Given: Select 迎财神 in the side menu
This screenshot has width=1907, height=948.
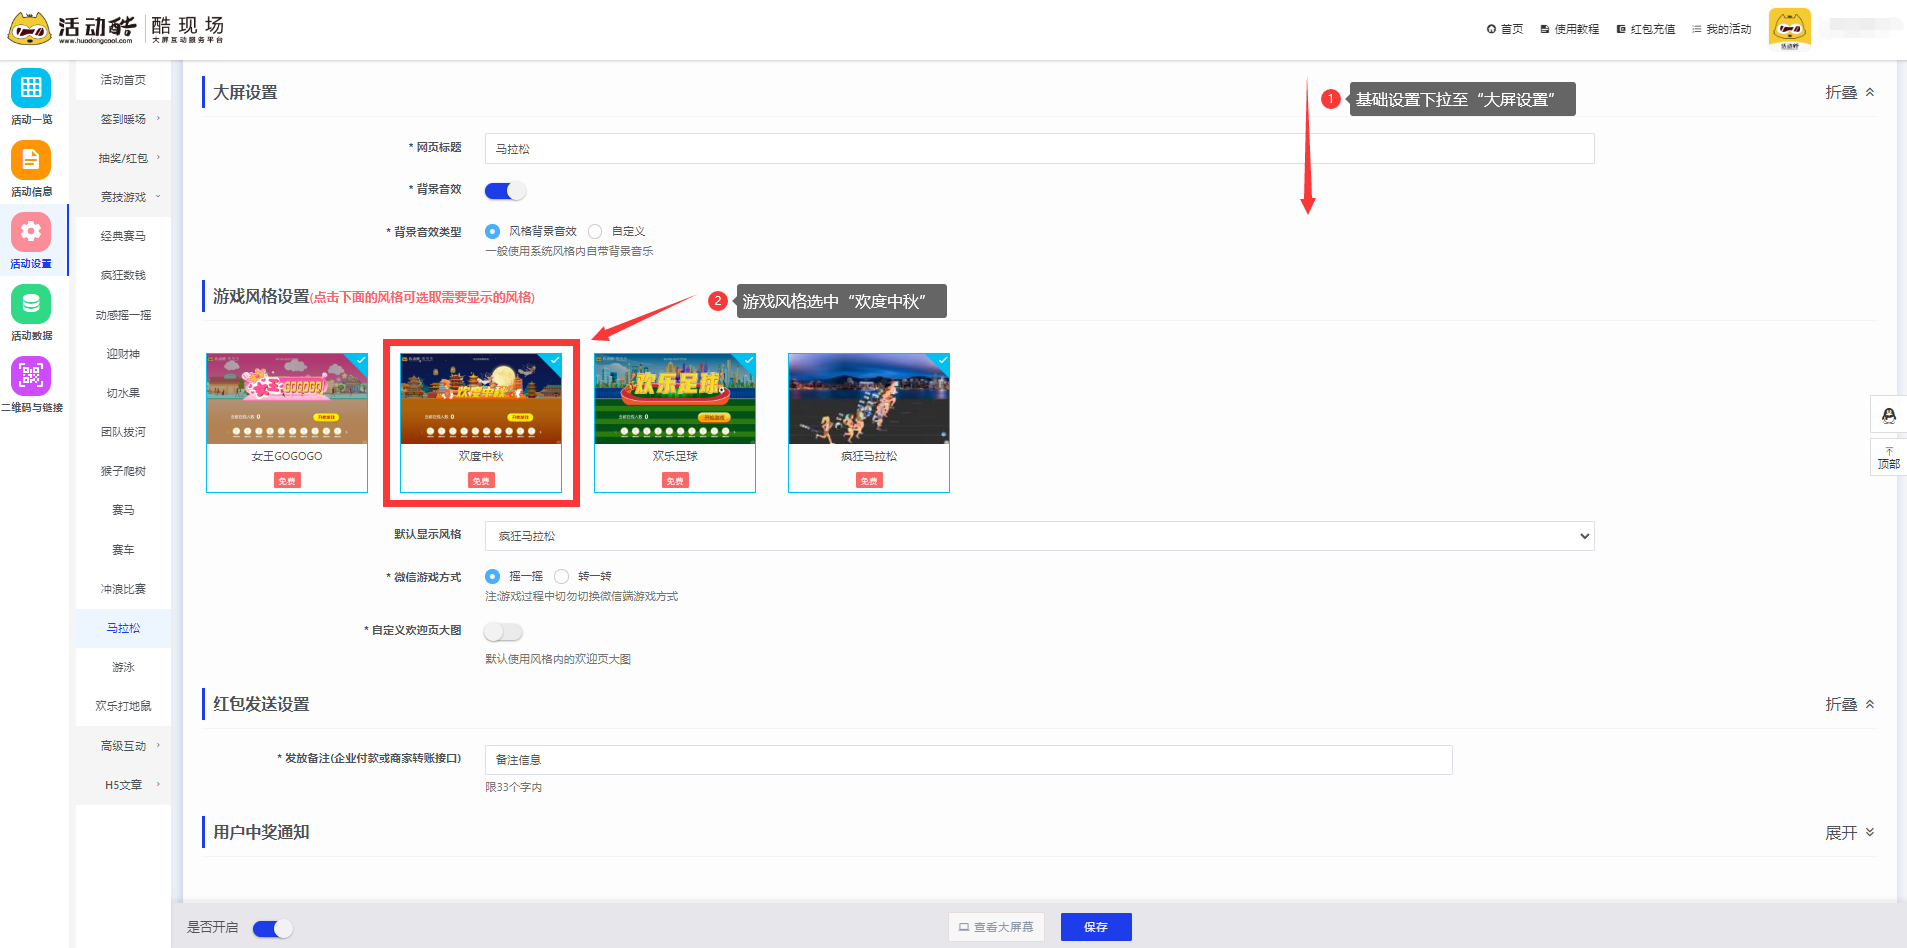Looking at the screenshot, I should (123, 354).
